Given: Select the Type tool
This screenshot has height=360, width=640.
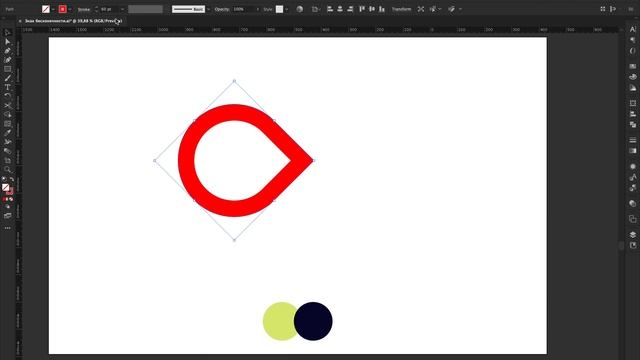Looking at the screenshot, I should [7, 87].
